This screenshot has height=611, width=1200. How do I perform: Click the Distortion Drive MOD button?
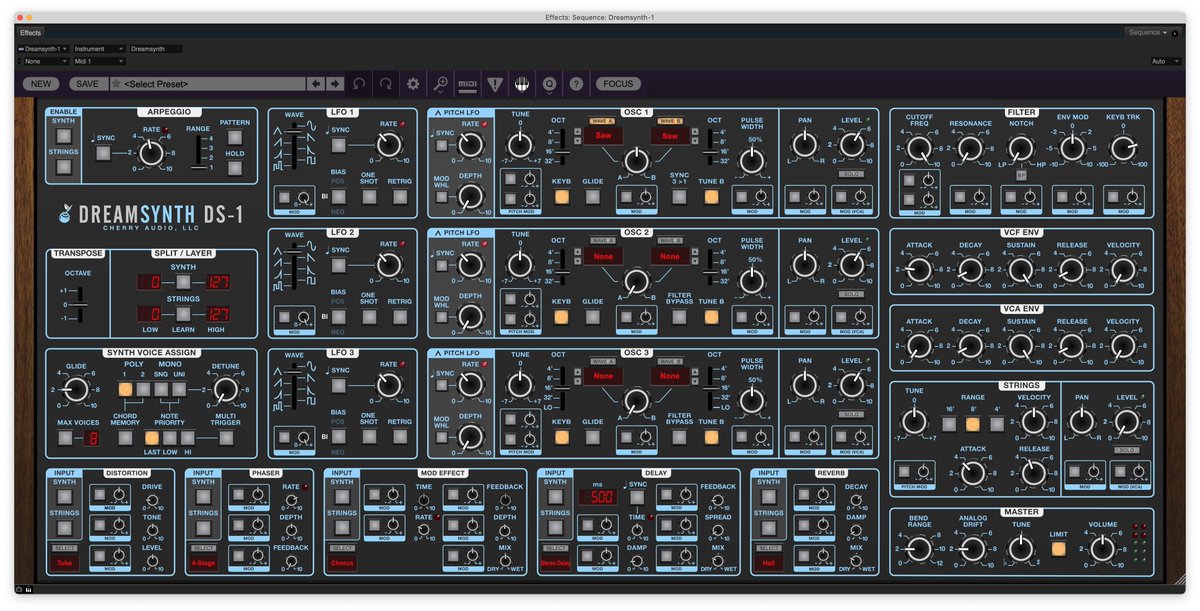101,494
